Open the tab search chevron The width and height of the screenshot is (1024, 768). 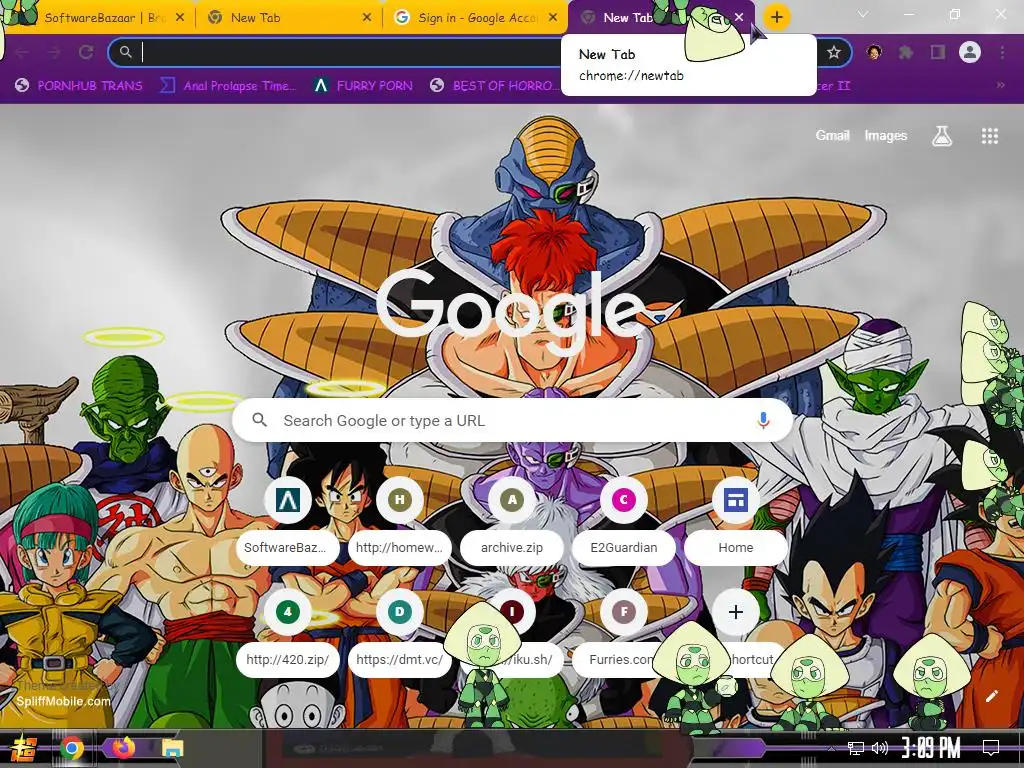863,14
